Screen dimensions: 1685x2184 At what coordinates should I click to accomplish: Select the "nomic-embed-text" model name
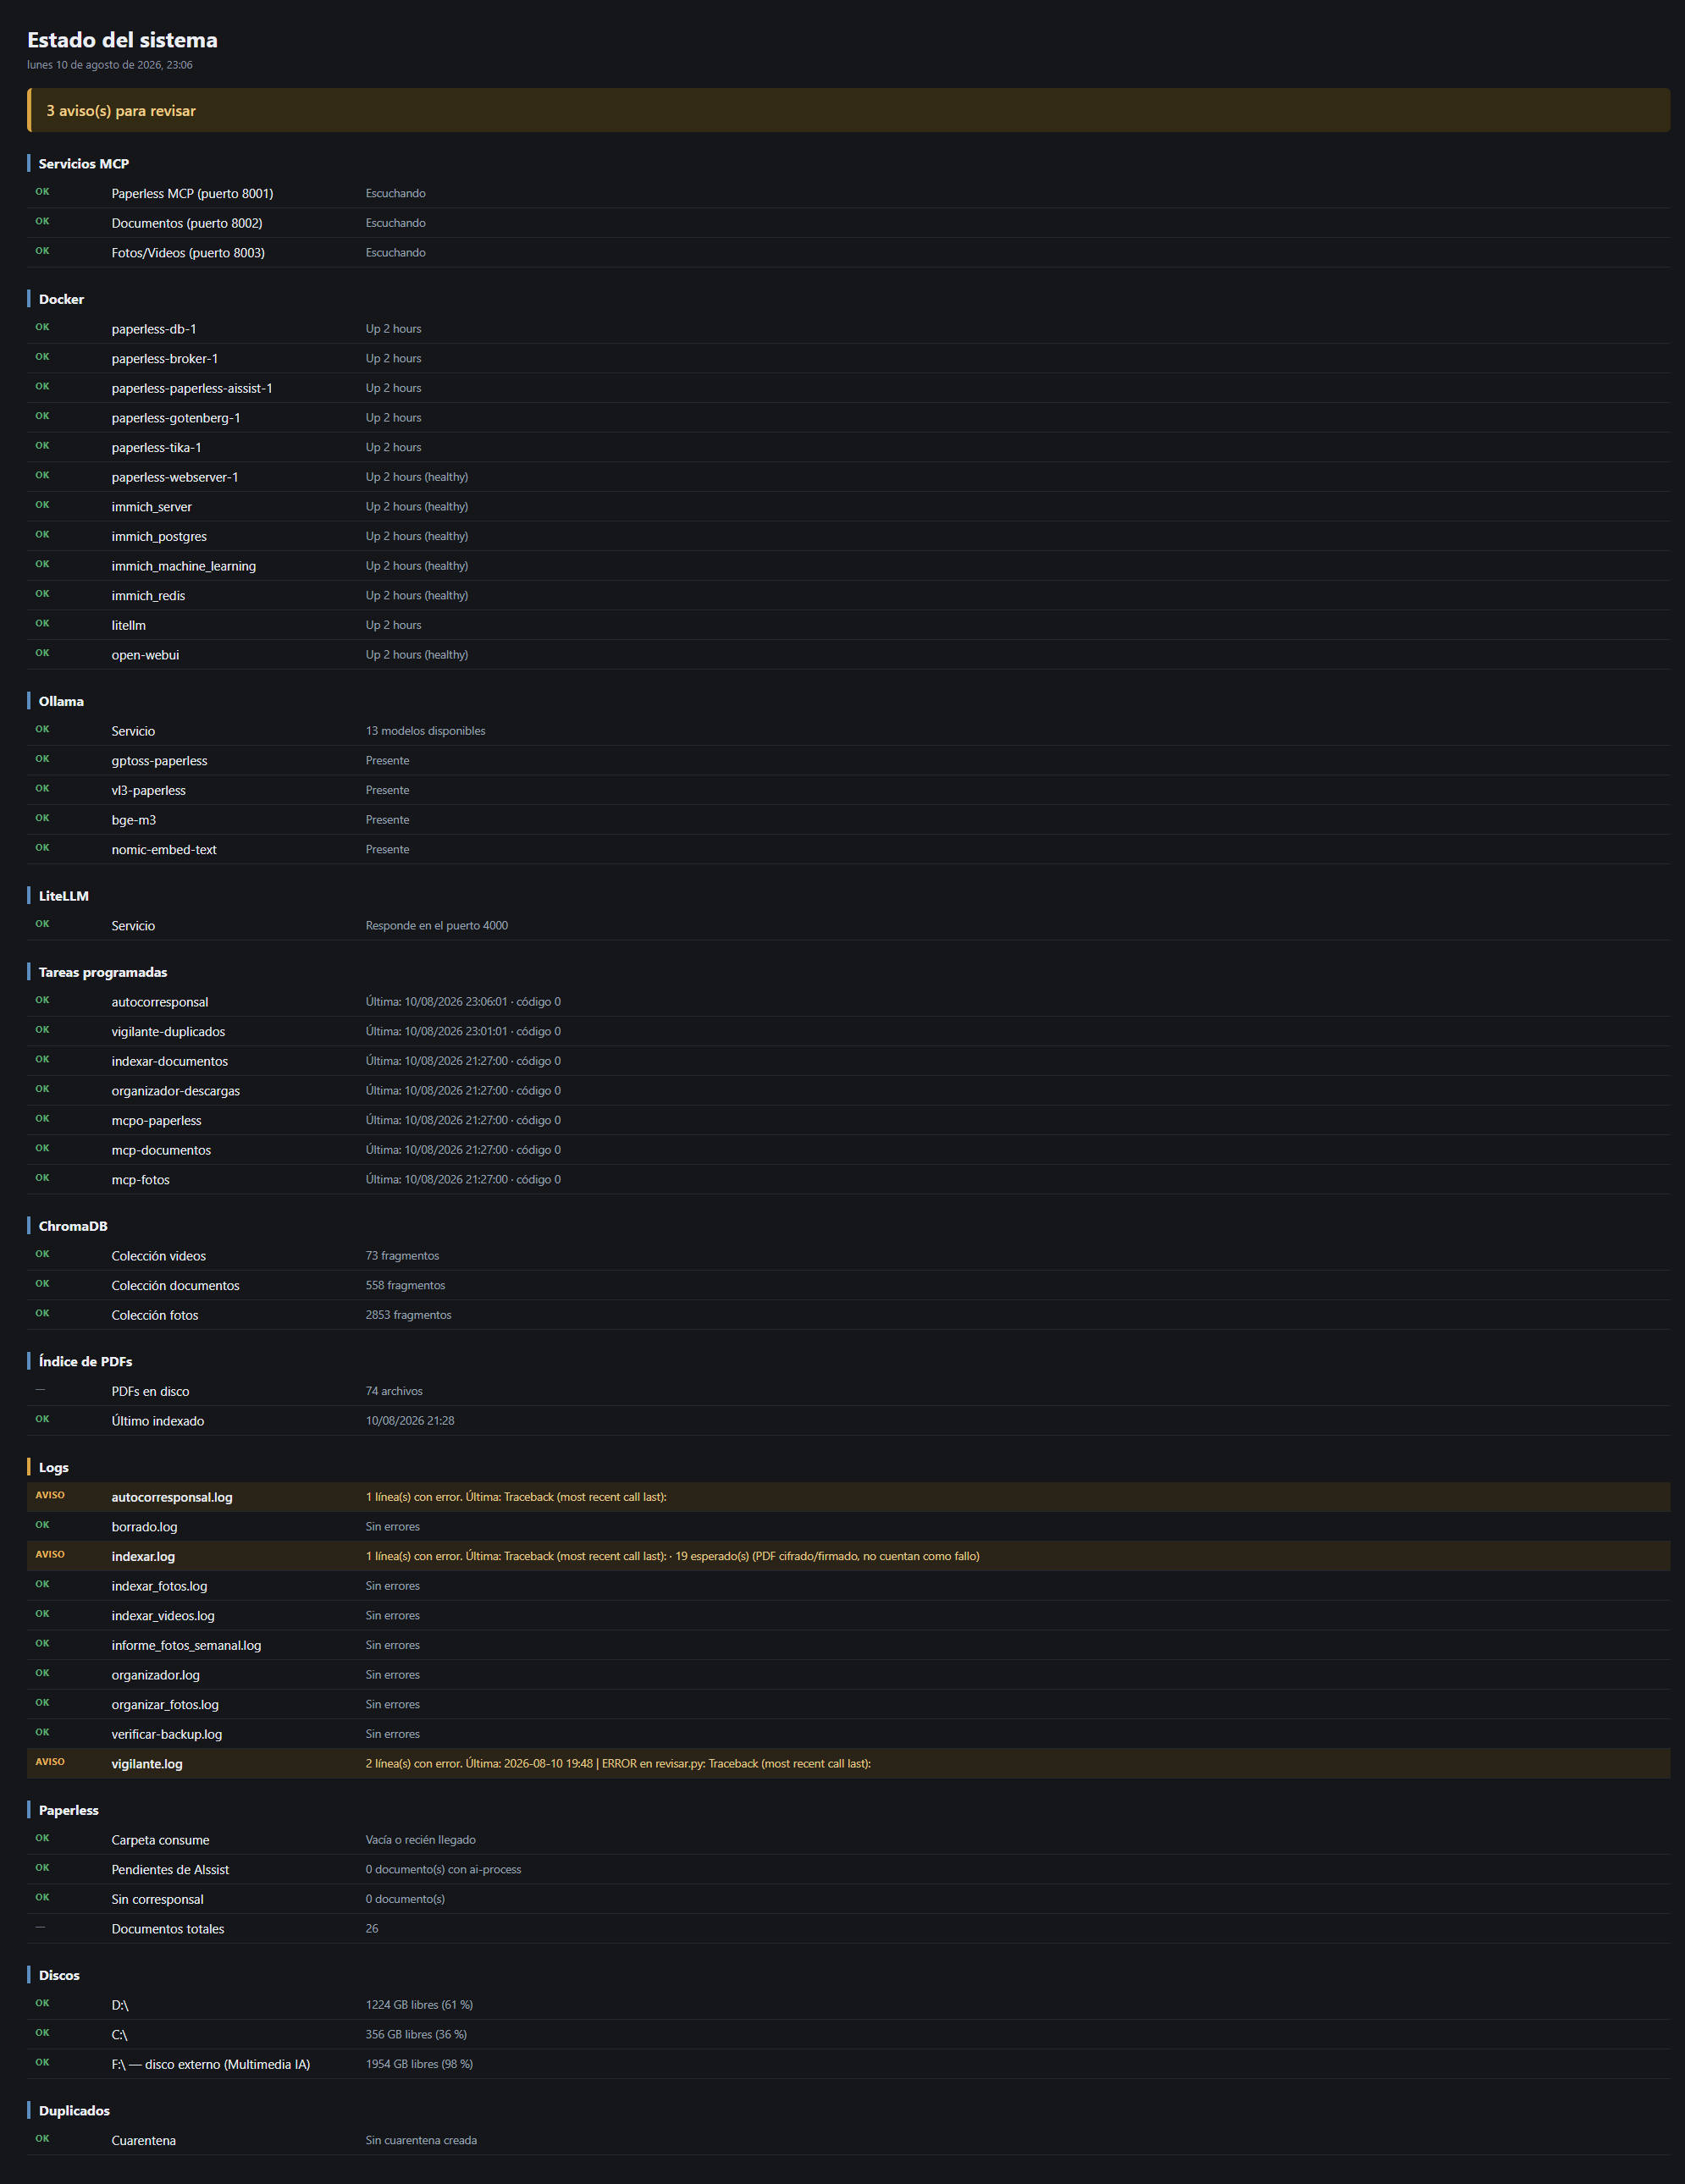[164, 850]
